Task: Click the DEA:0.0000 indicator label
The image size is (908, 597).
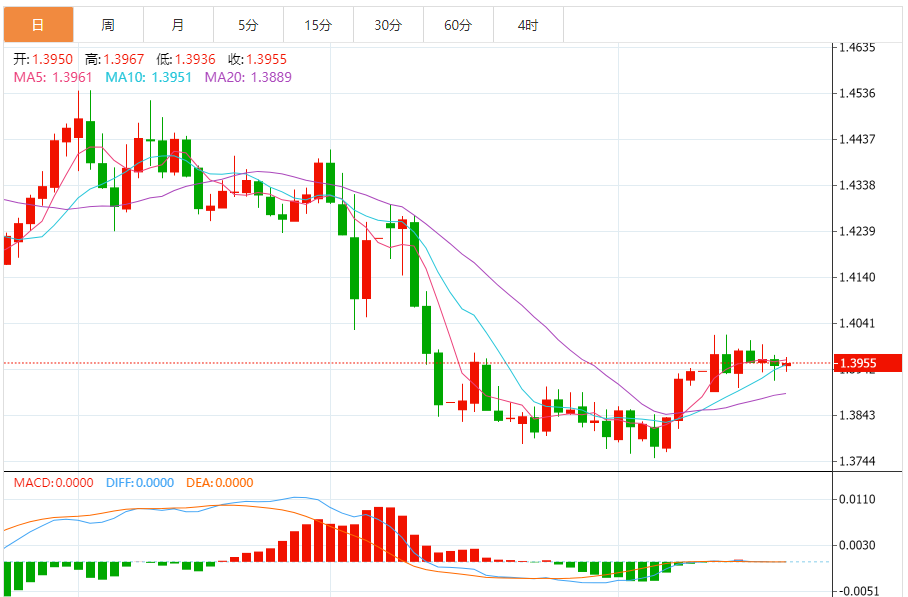Action: coord(219,482)
